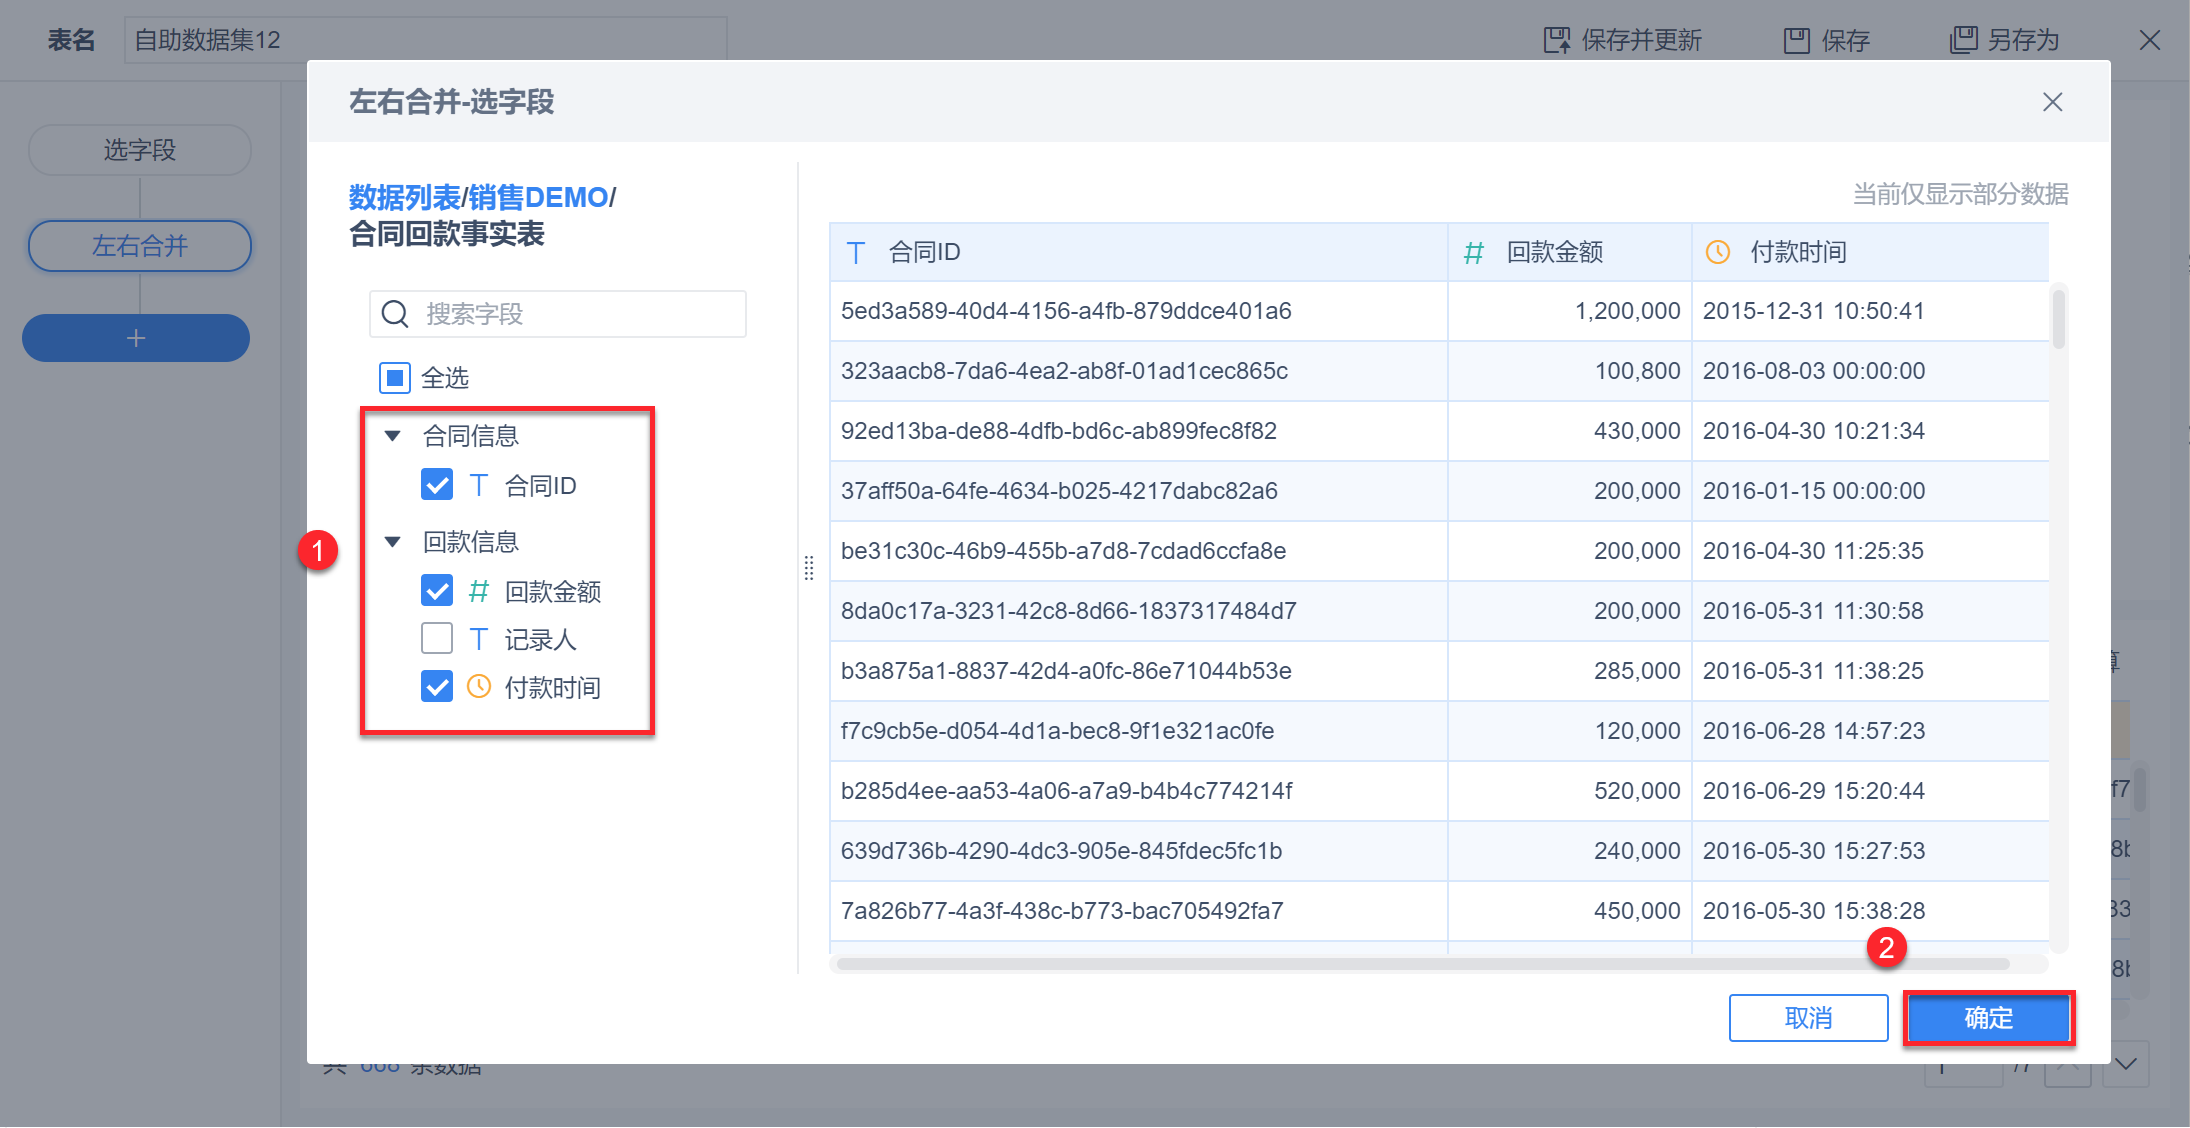Collapse the 回款信息 group
Screen dimensions: 2190x1128
click(393, 542)
